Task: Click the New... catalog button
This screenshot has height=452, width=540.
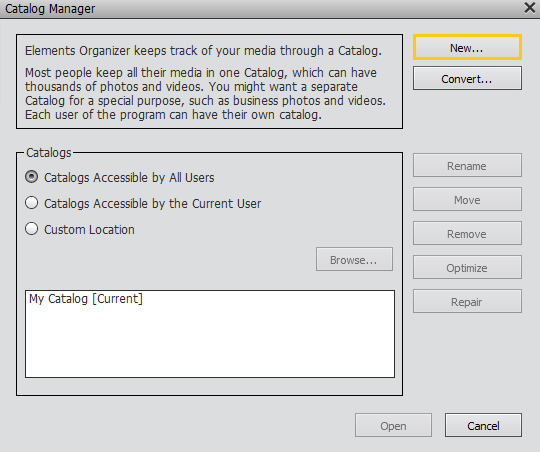Action: [467, 47]
